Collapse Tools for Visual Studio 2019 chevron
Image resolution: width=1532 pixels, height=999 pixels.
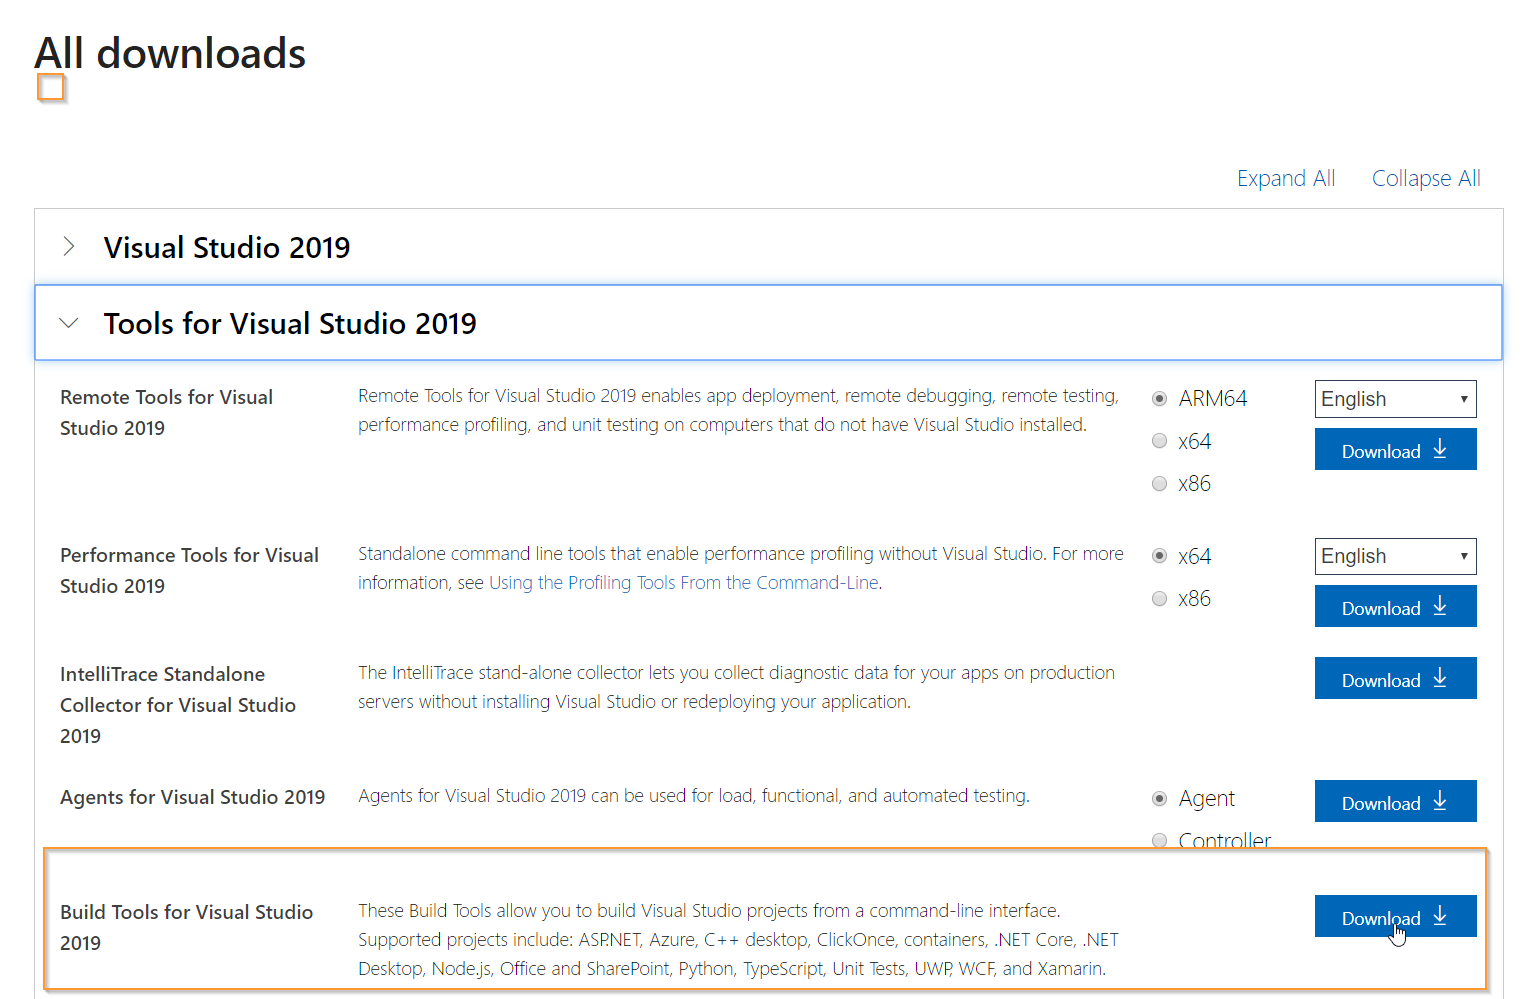[x=69, y=323]
